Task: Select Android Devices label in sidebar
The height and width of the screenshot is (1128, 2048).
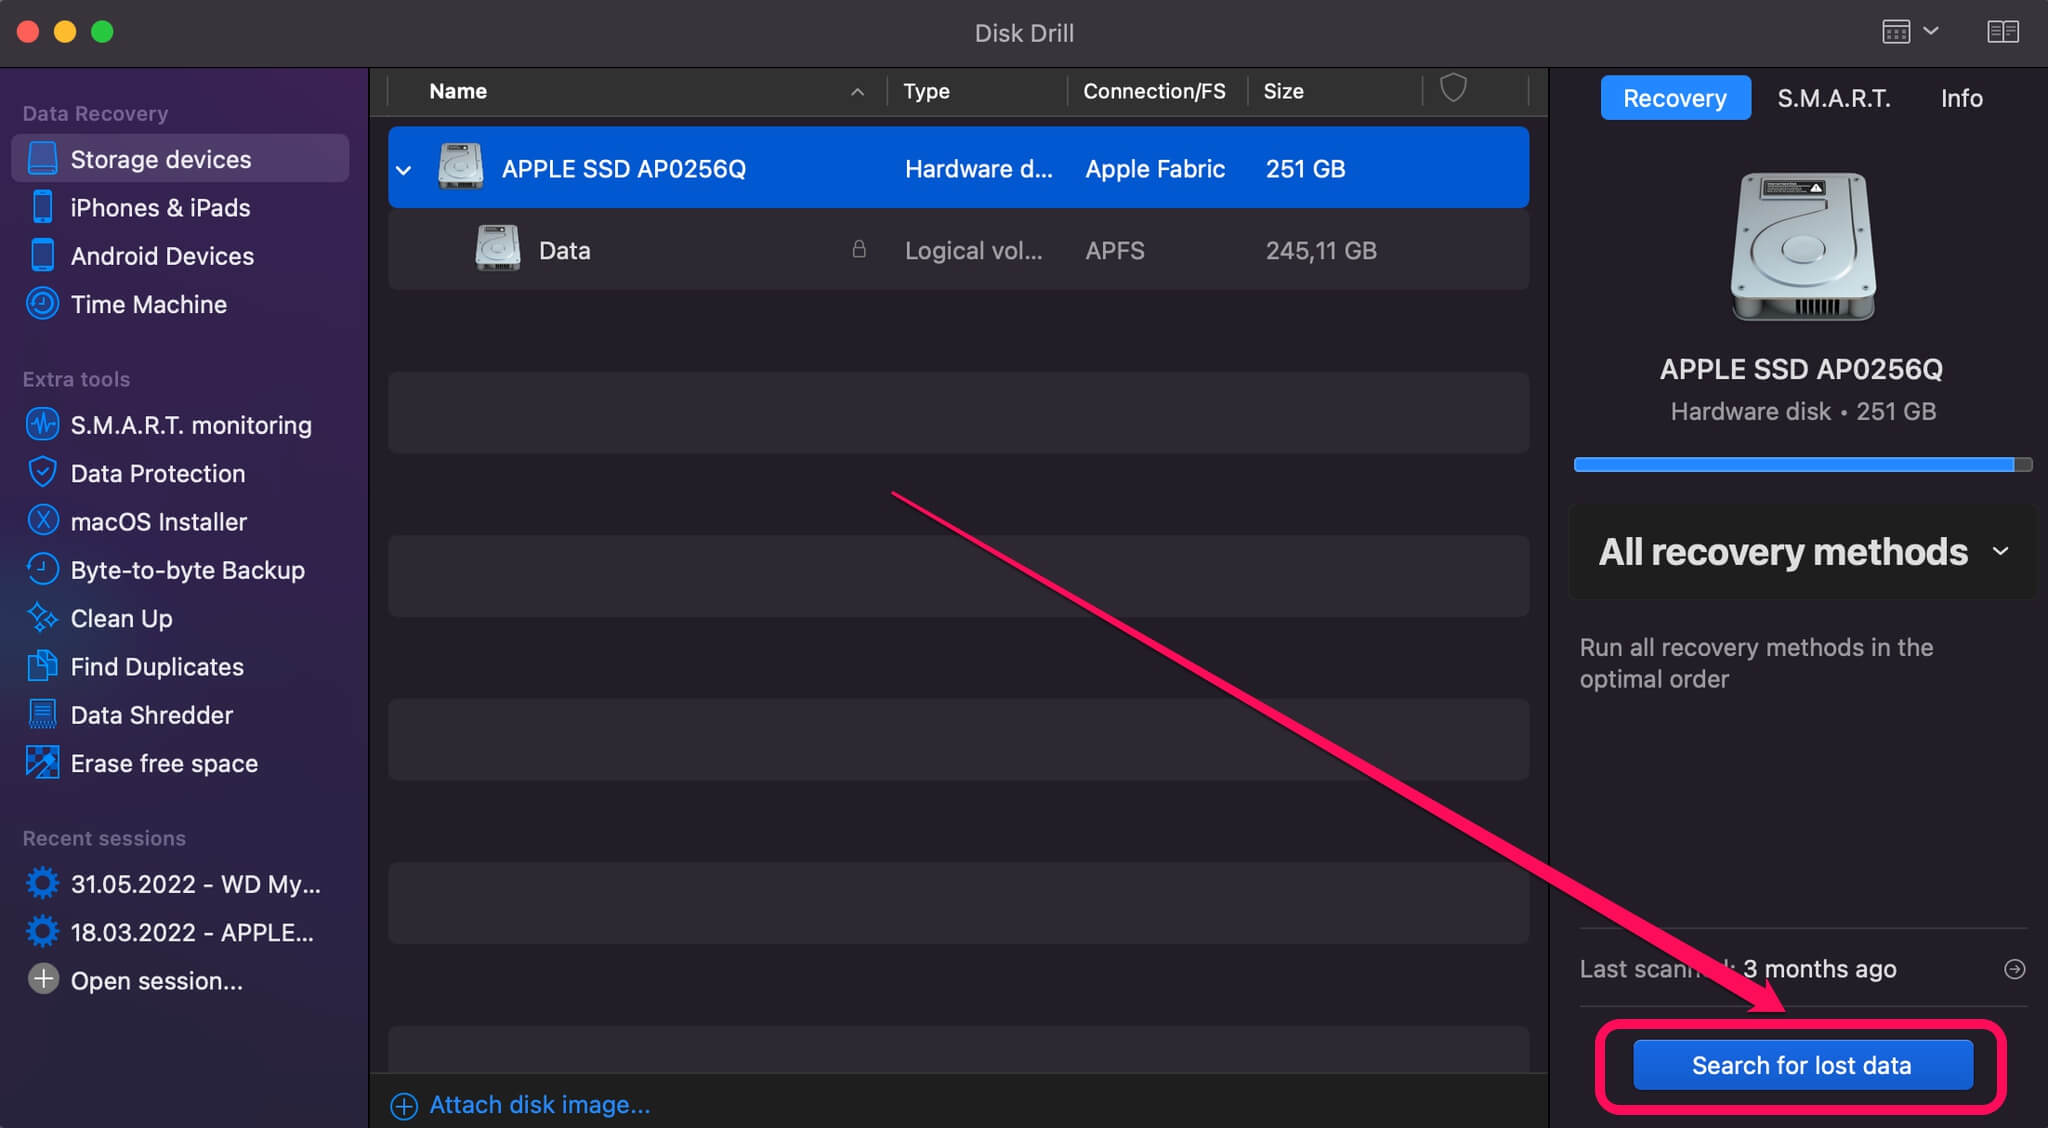Action: point(162,256)
